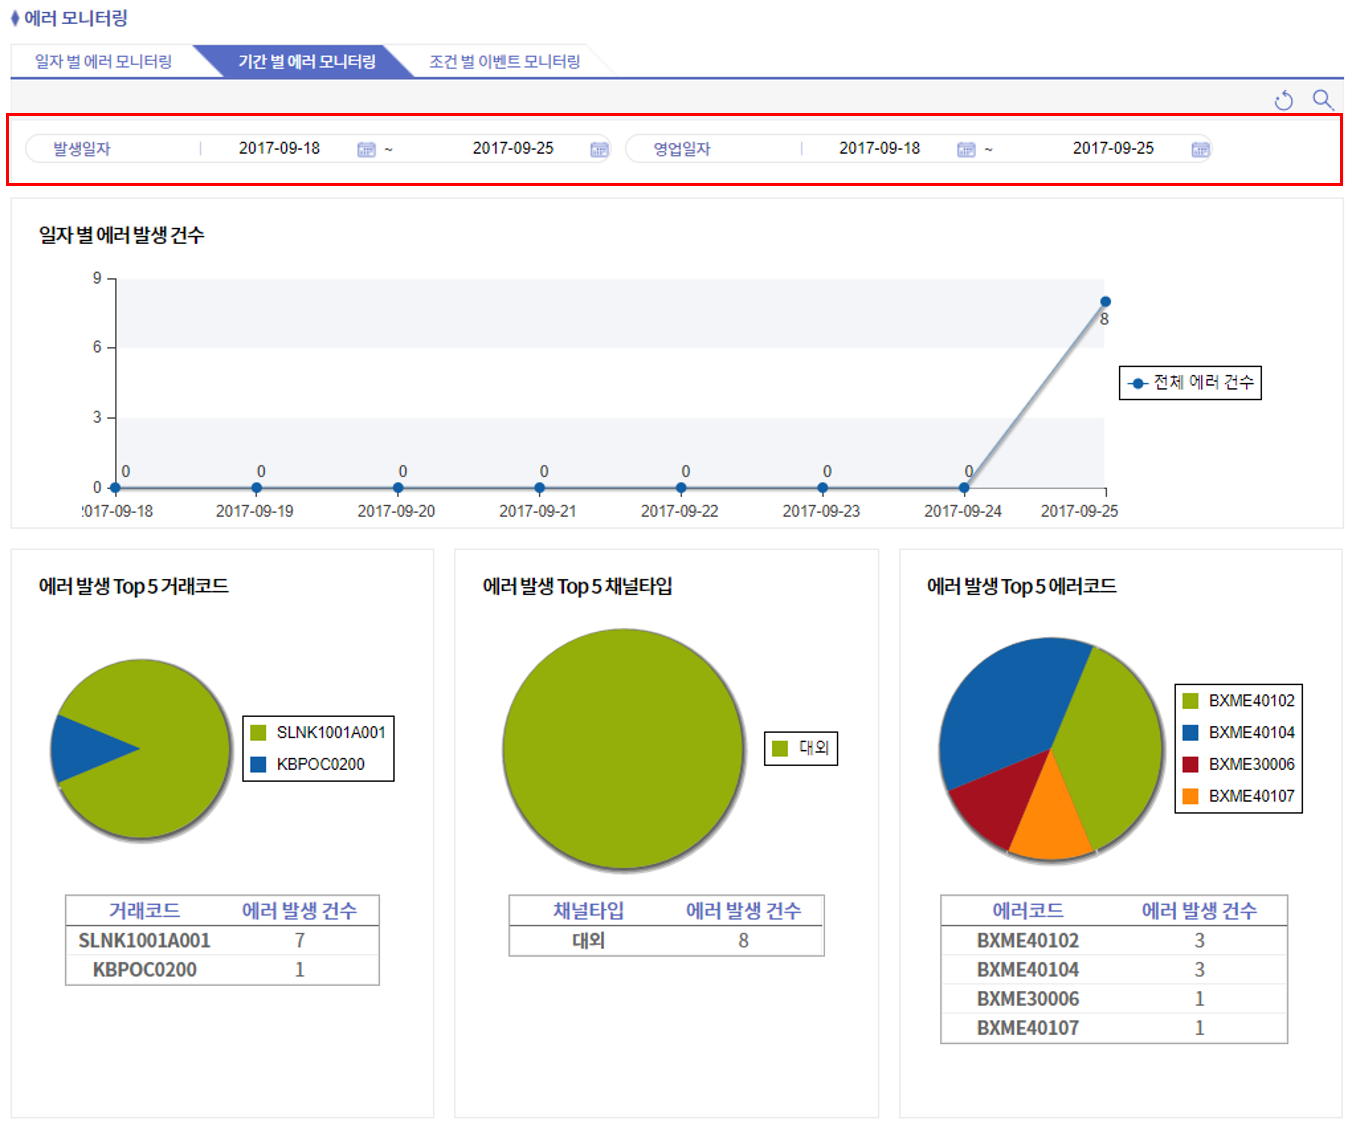Viewport: 1352px width, 1125px height.
Task: Select BXME40107 row in 에러코드 table
Action: pyautogui.click(x=1114, y=1027)
